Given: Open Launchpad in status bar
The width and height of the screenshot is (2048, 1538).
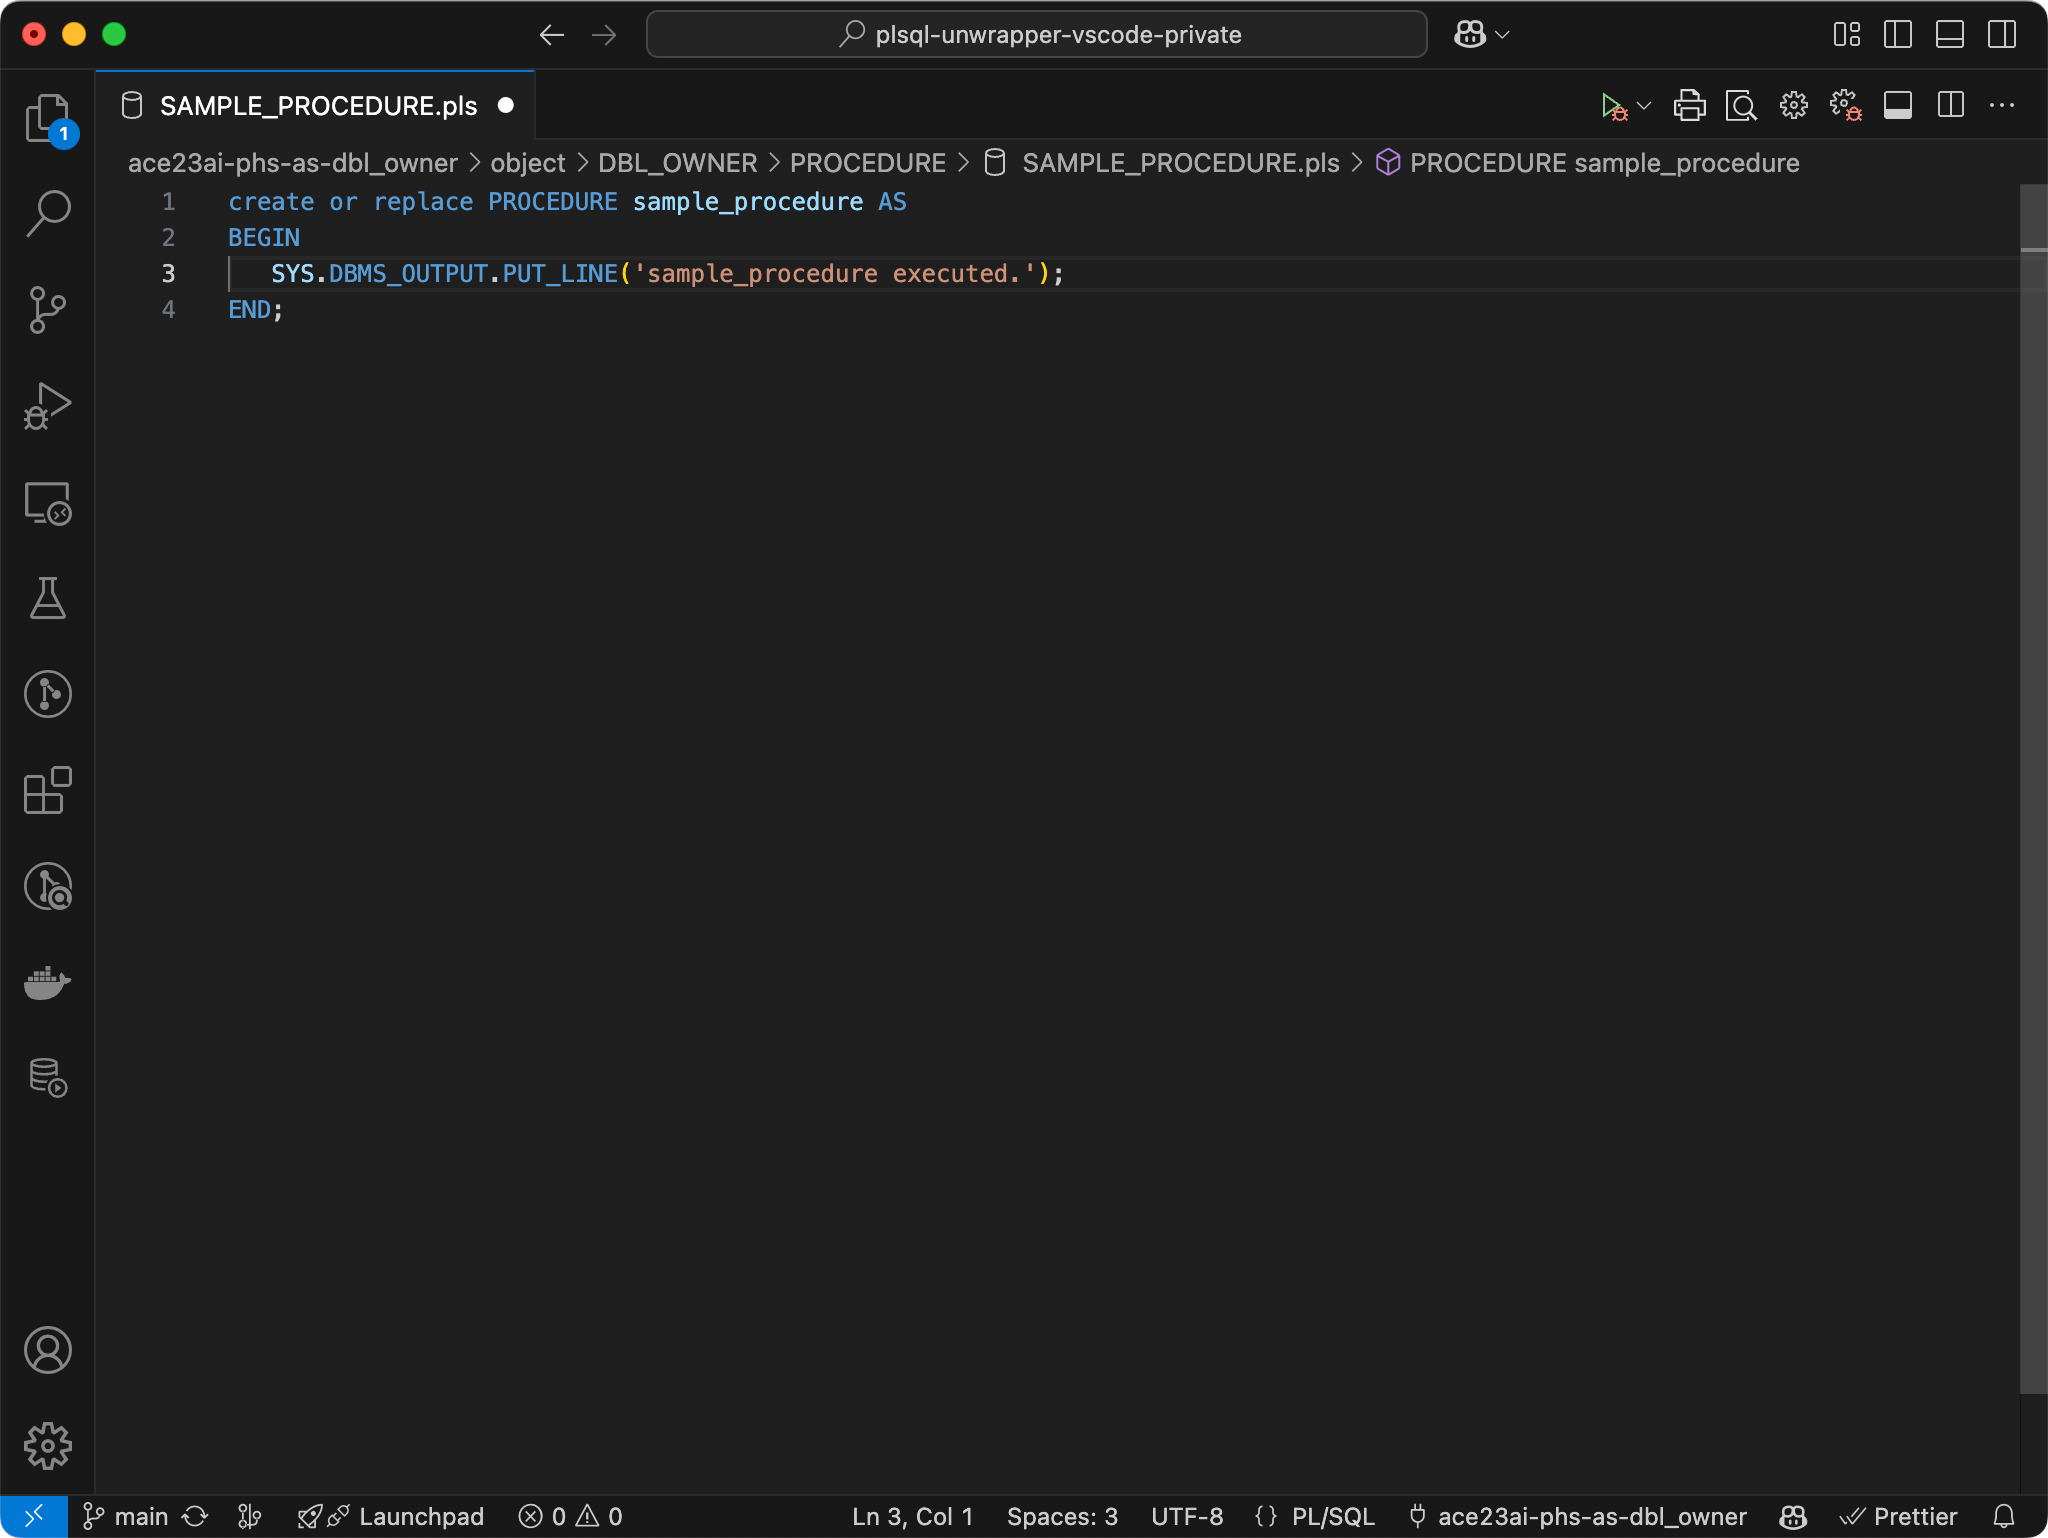Looking at the screenshot, I should pyautogui.click(x=391, y=1516).
